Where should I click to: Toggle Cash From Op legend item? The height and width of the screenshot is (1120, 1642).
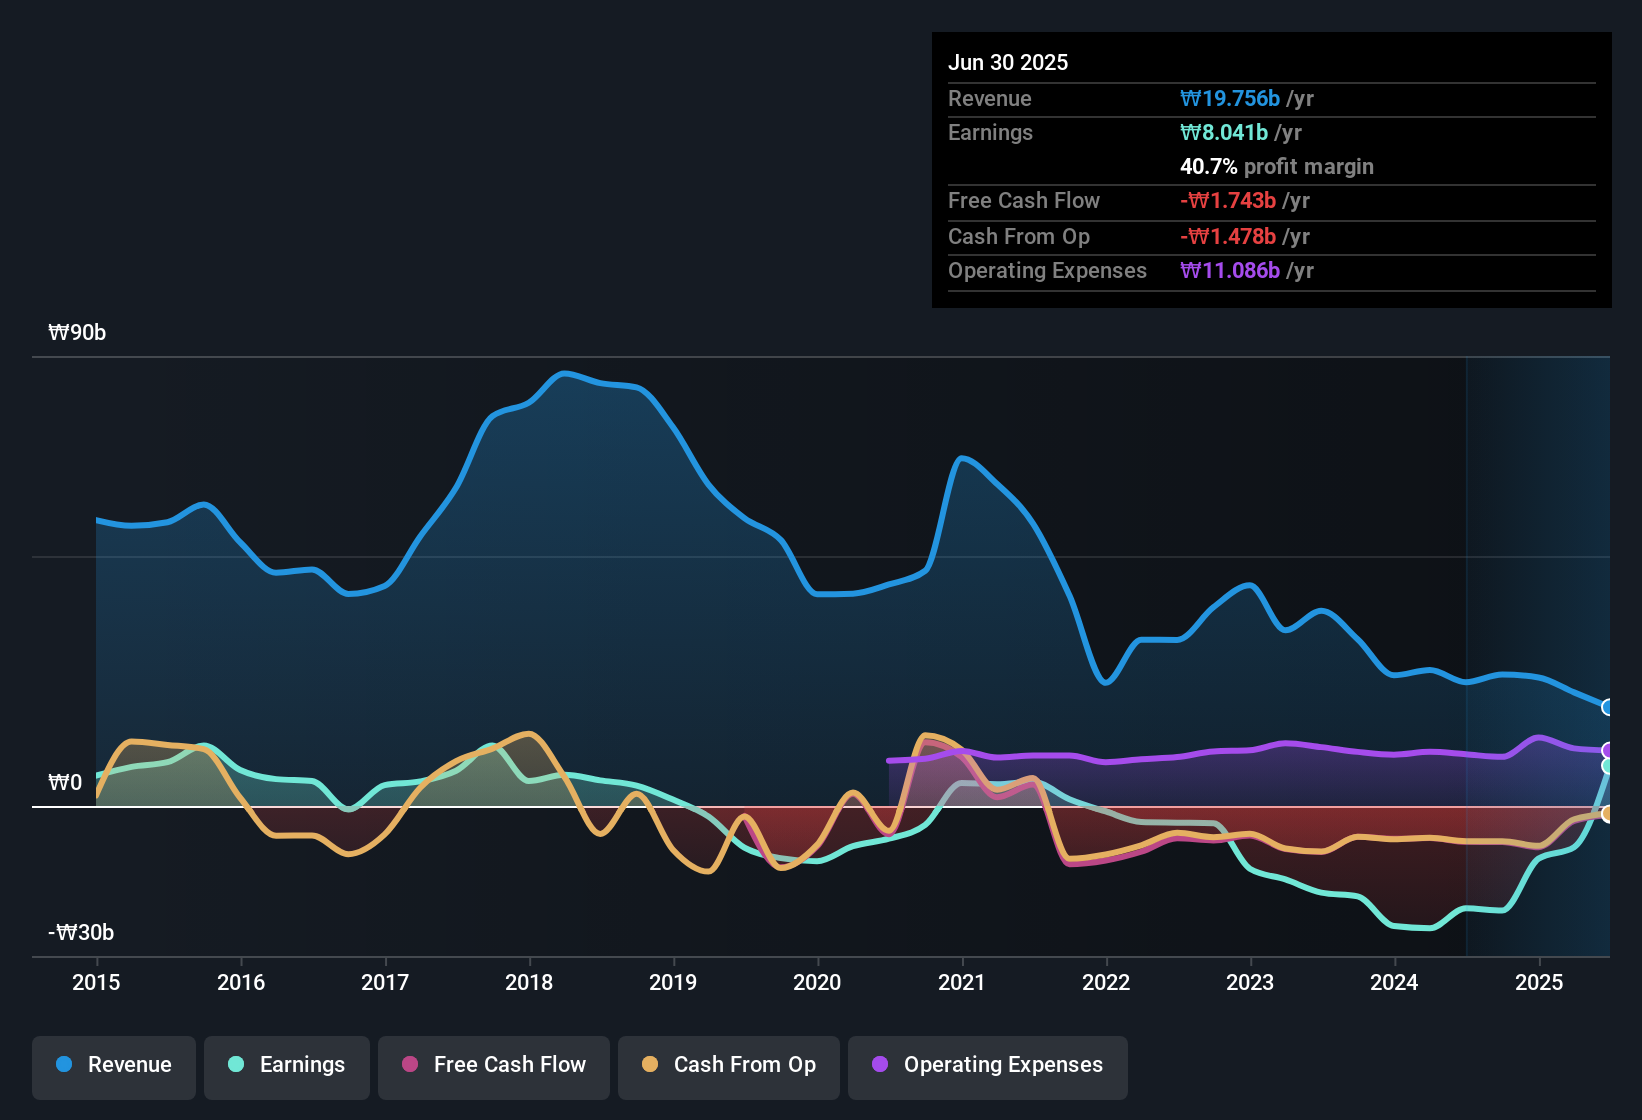point(729,1065)
